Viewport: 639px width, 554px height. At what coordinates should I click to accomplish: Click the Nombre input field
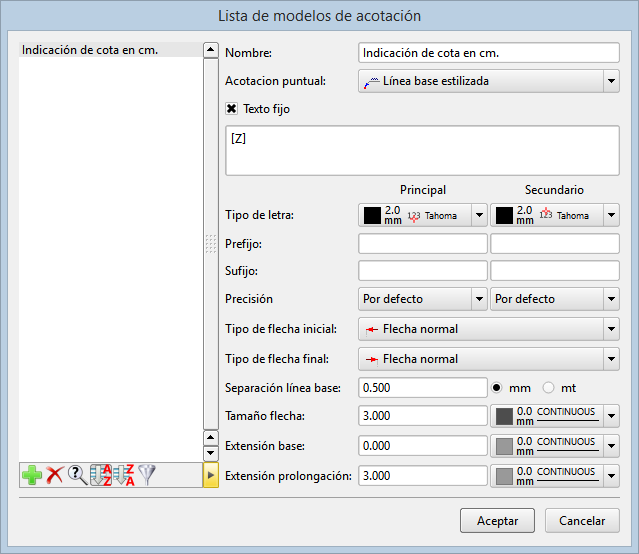click(489, 53)
